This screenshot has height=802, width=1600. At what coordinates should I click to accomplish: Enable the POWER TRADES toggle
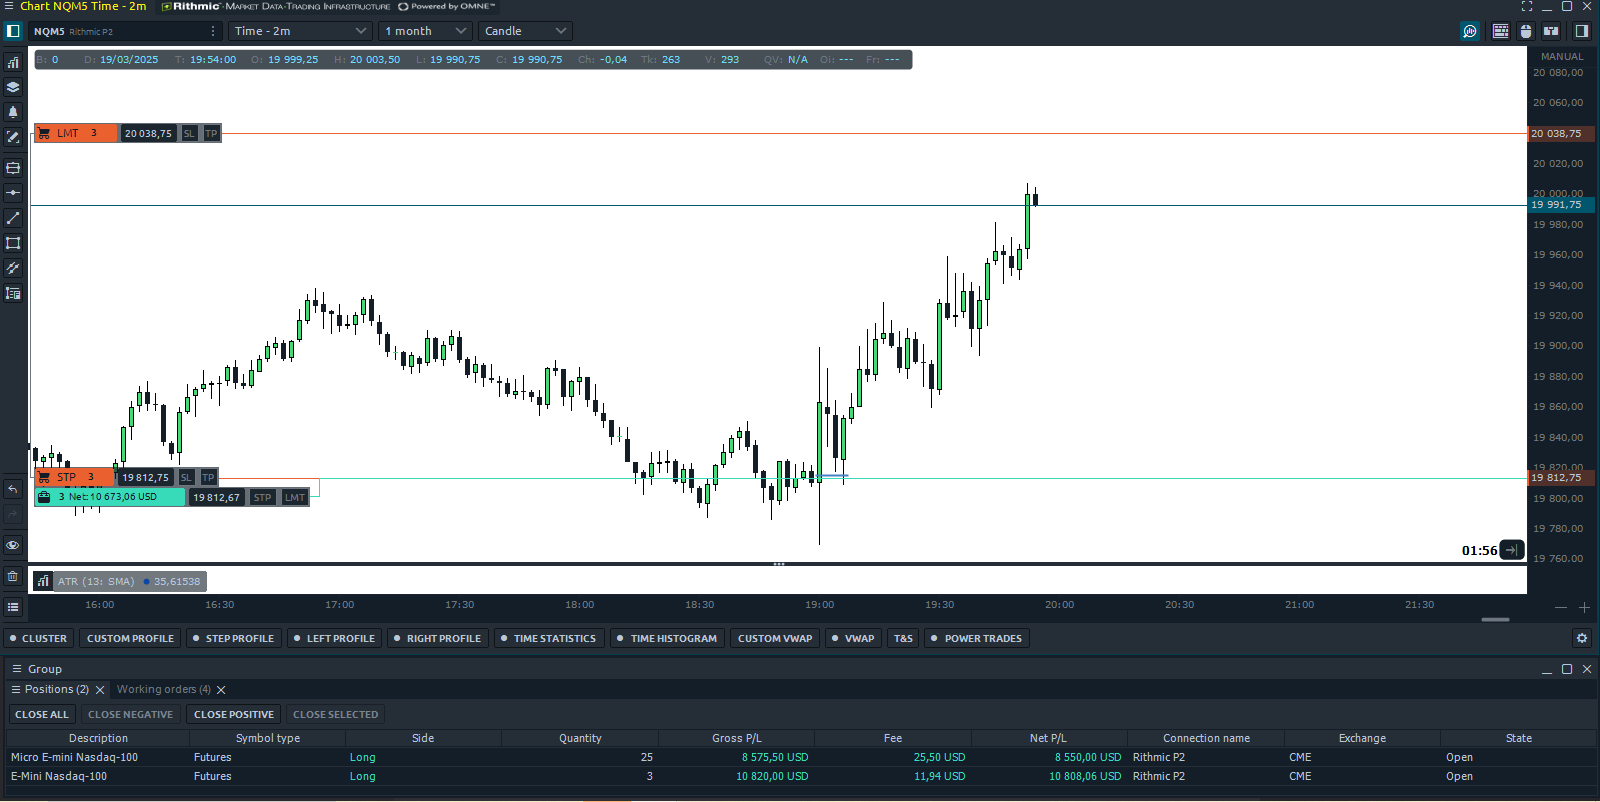976,638
